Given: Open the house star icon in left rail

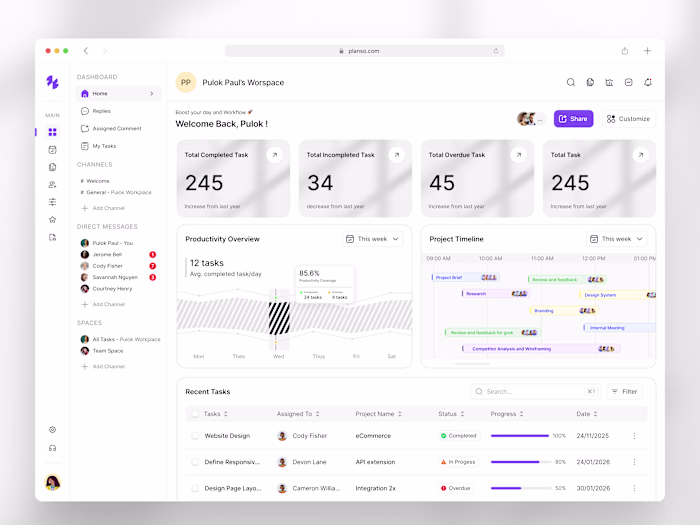Looking at the screenshot, I should [52, 219].
